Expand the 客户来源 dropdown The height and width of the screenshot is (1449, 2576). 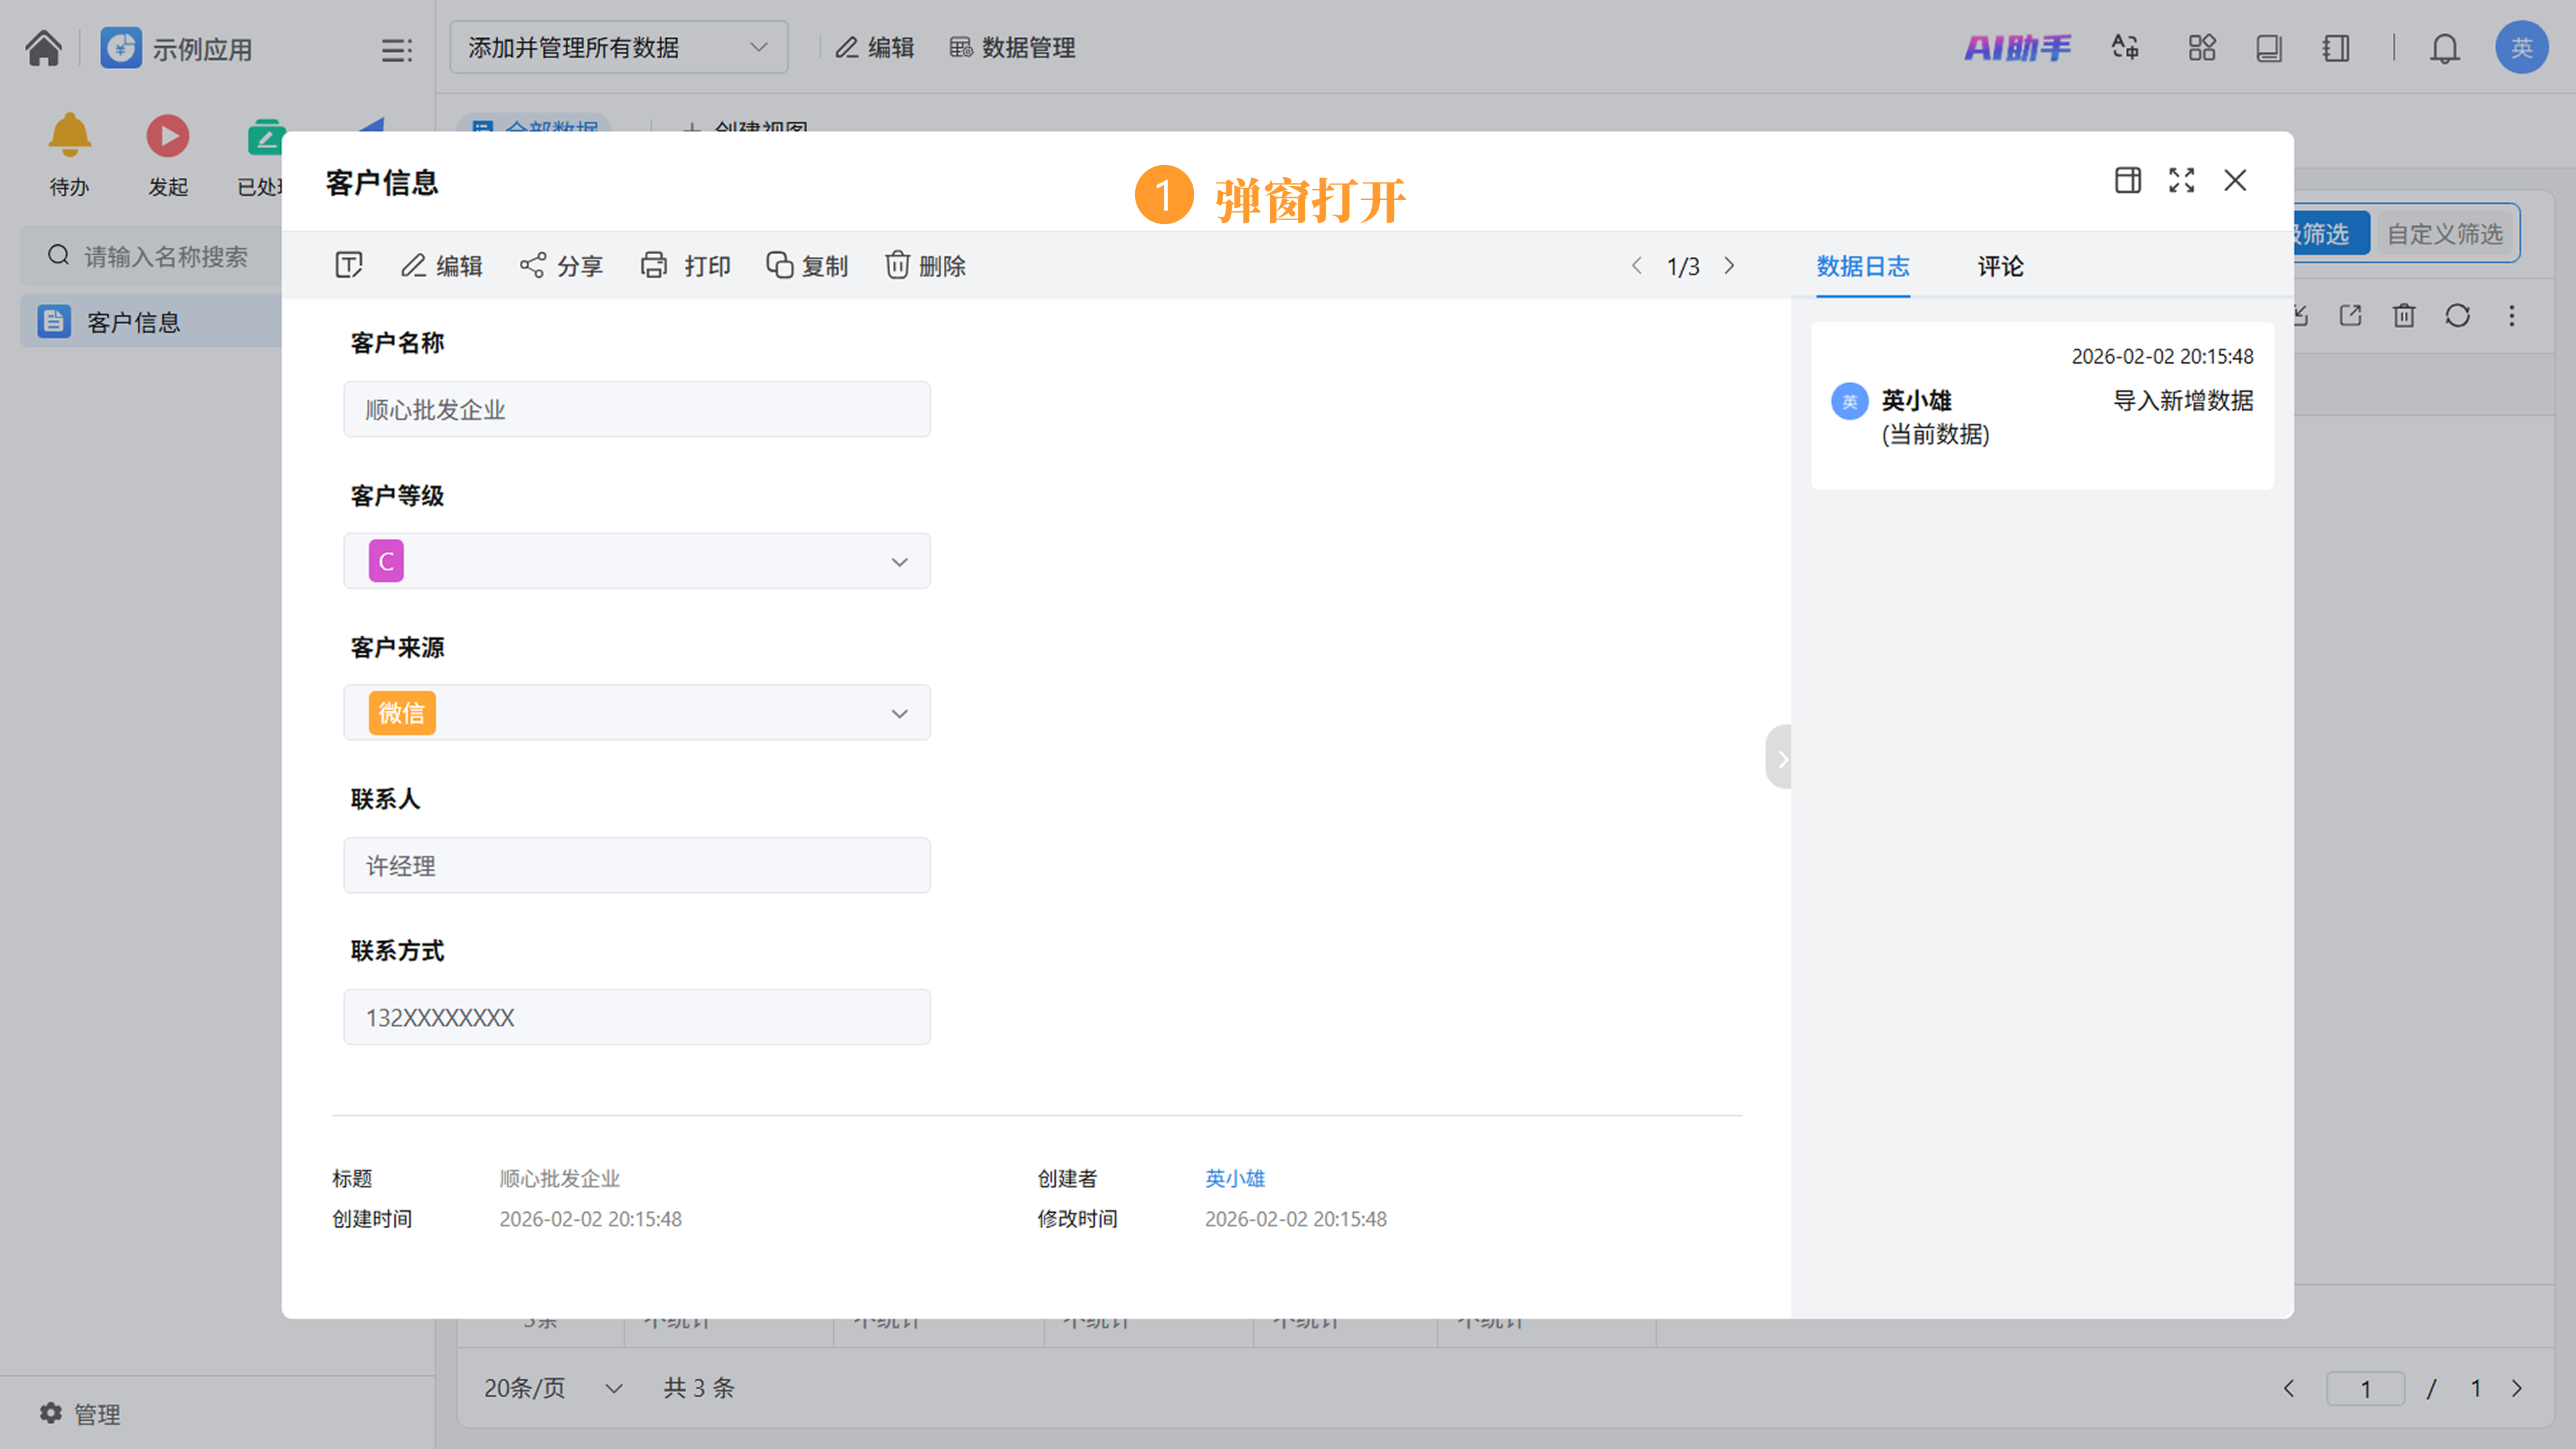899,714
